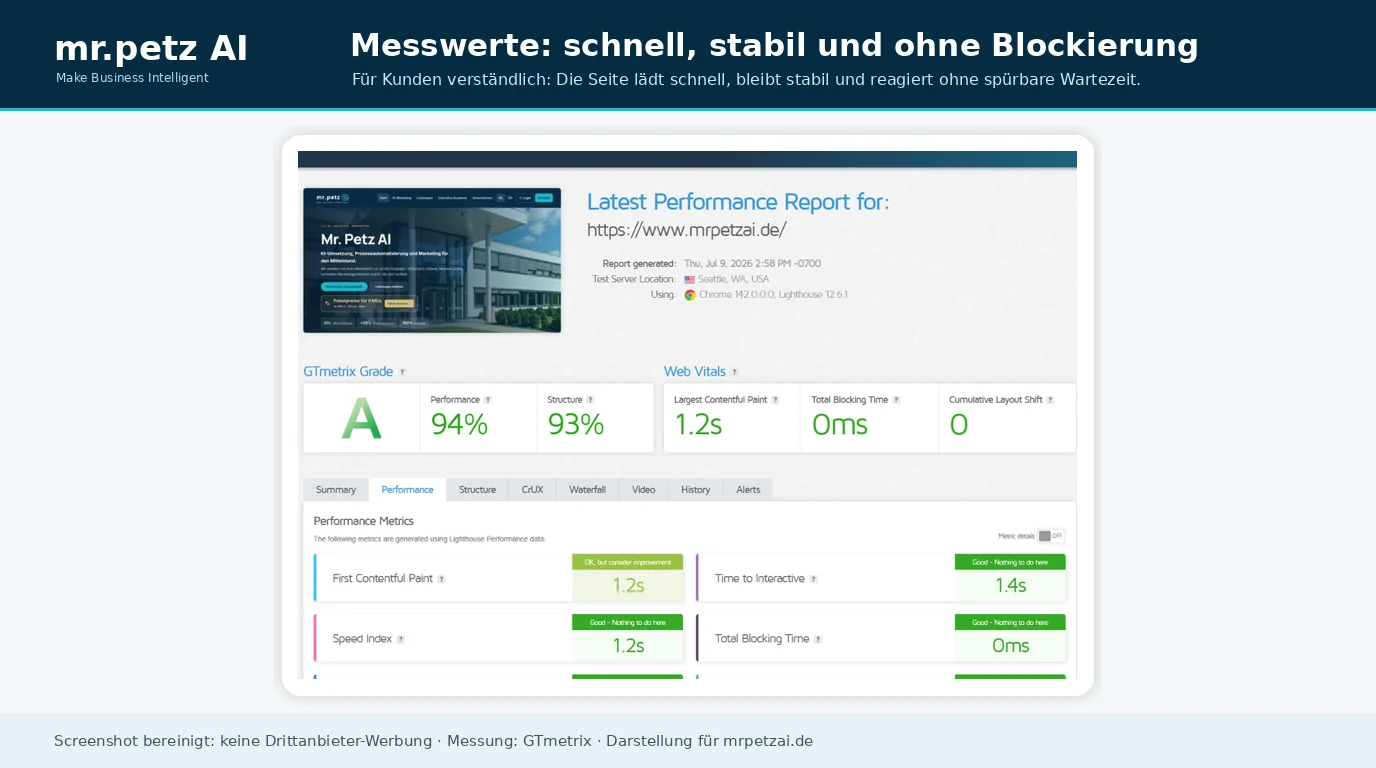The height and width of the screenshot is (768, 1376).
Task: Click the mr.petz AI logo in header
Action: 151,49
